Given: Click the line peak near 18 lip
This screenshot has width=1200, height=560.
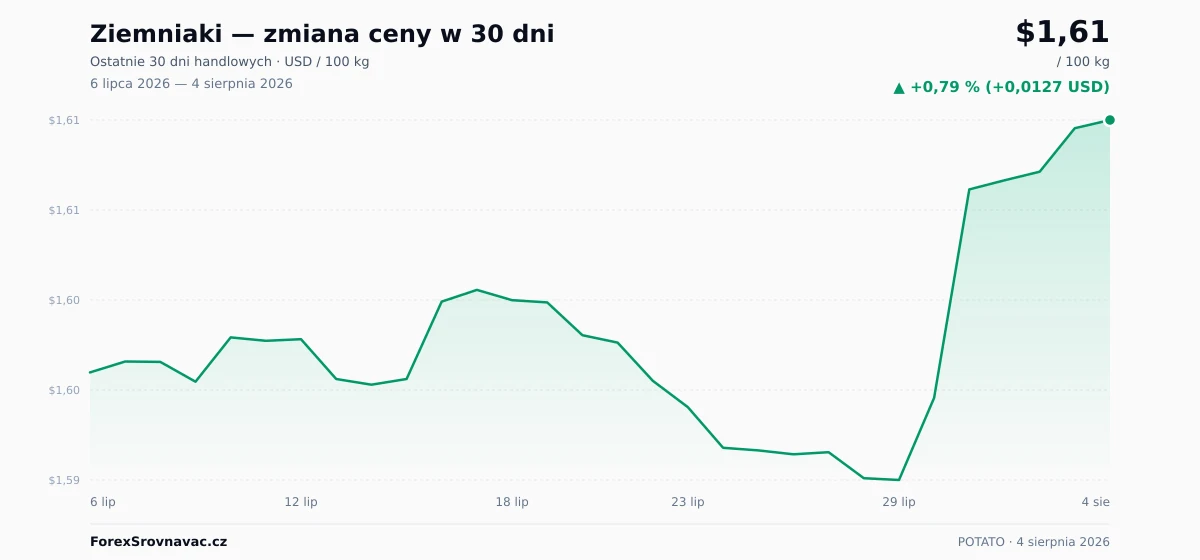Looking at the screenshot, I should [x=477, y=290].
